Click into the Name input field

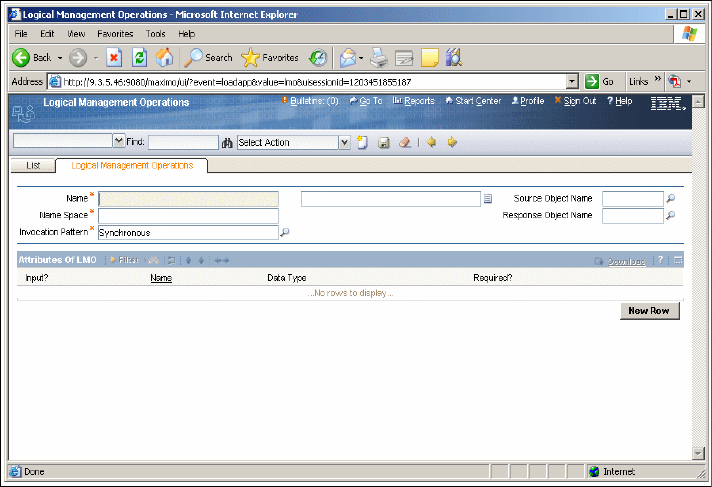pyautogui.click(x=188, y=199)
